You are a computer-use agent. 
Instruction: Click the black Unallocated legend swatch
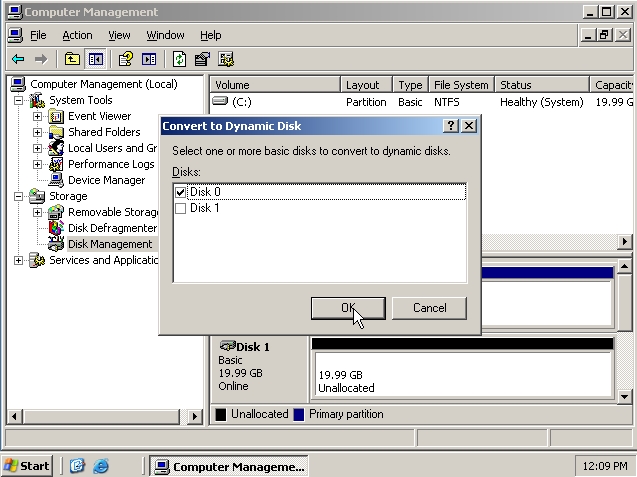pos(221,414)
